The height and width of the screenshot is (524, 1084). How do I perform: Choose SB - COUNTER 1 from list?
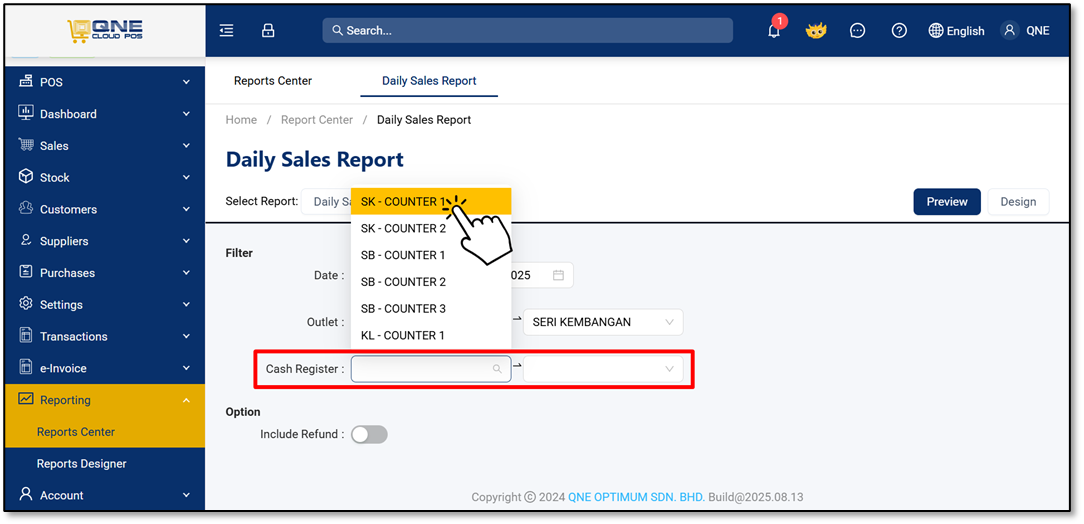click(431, 255)
